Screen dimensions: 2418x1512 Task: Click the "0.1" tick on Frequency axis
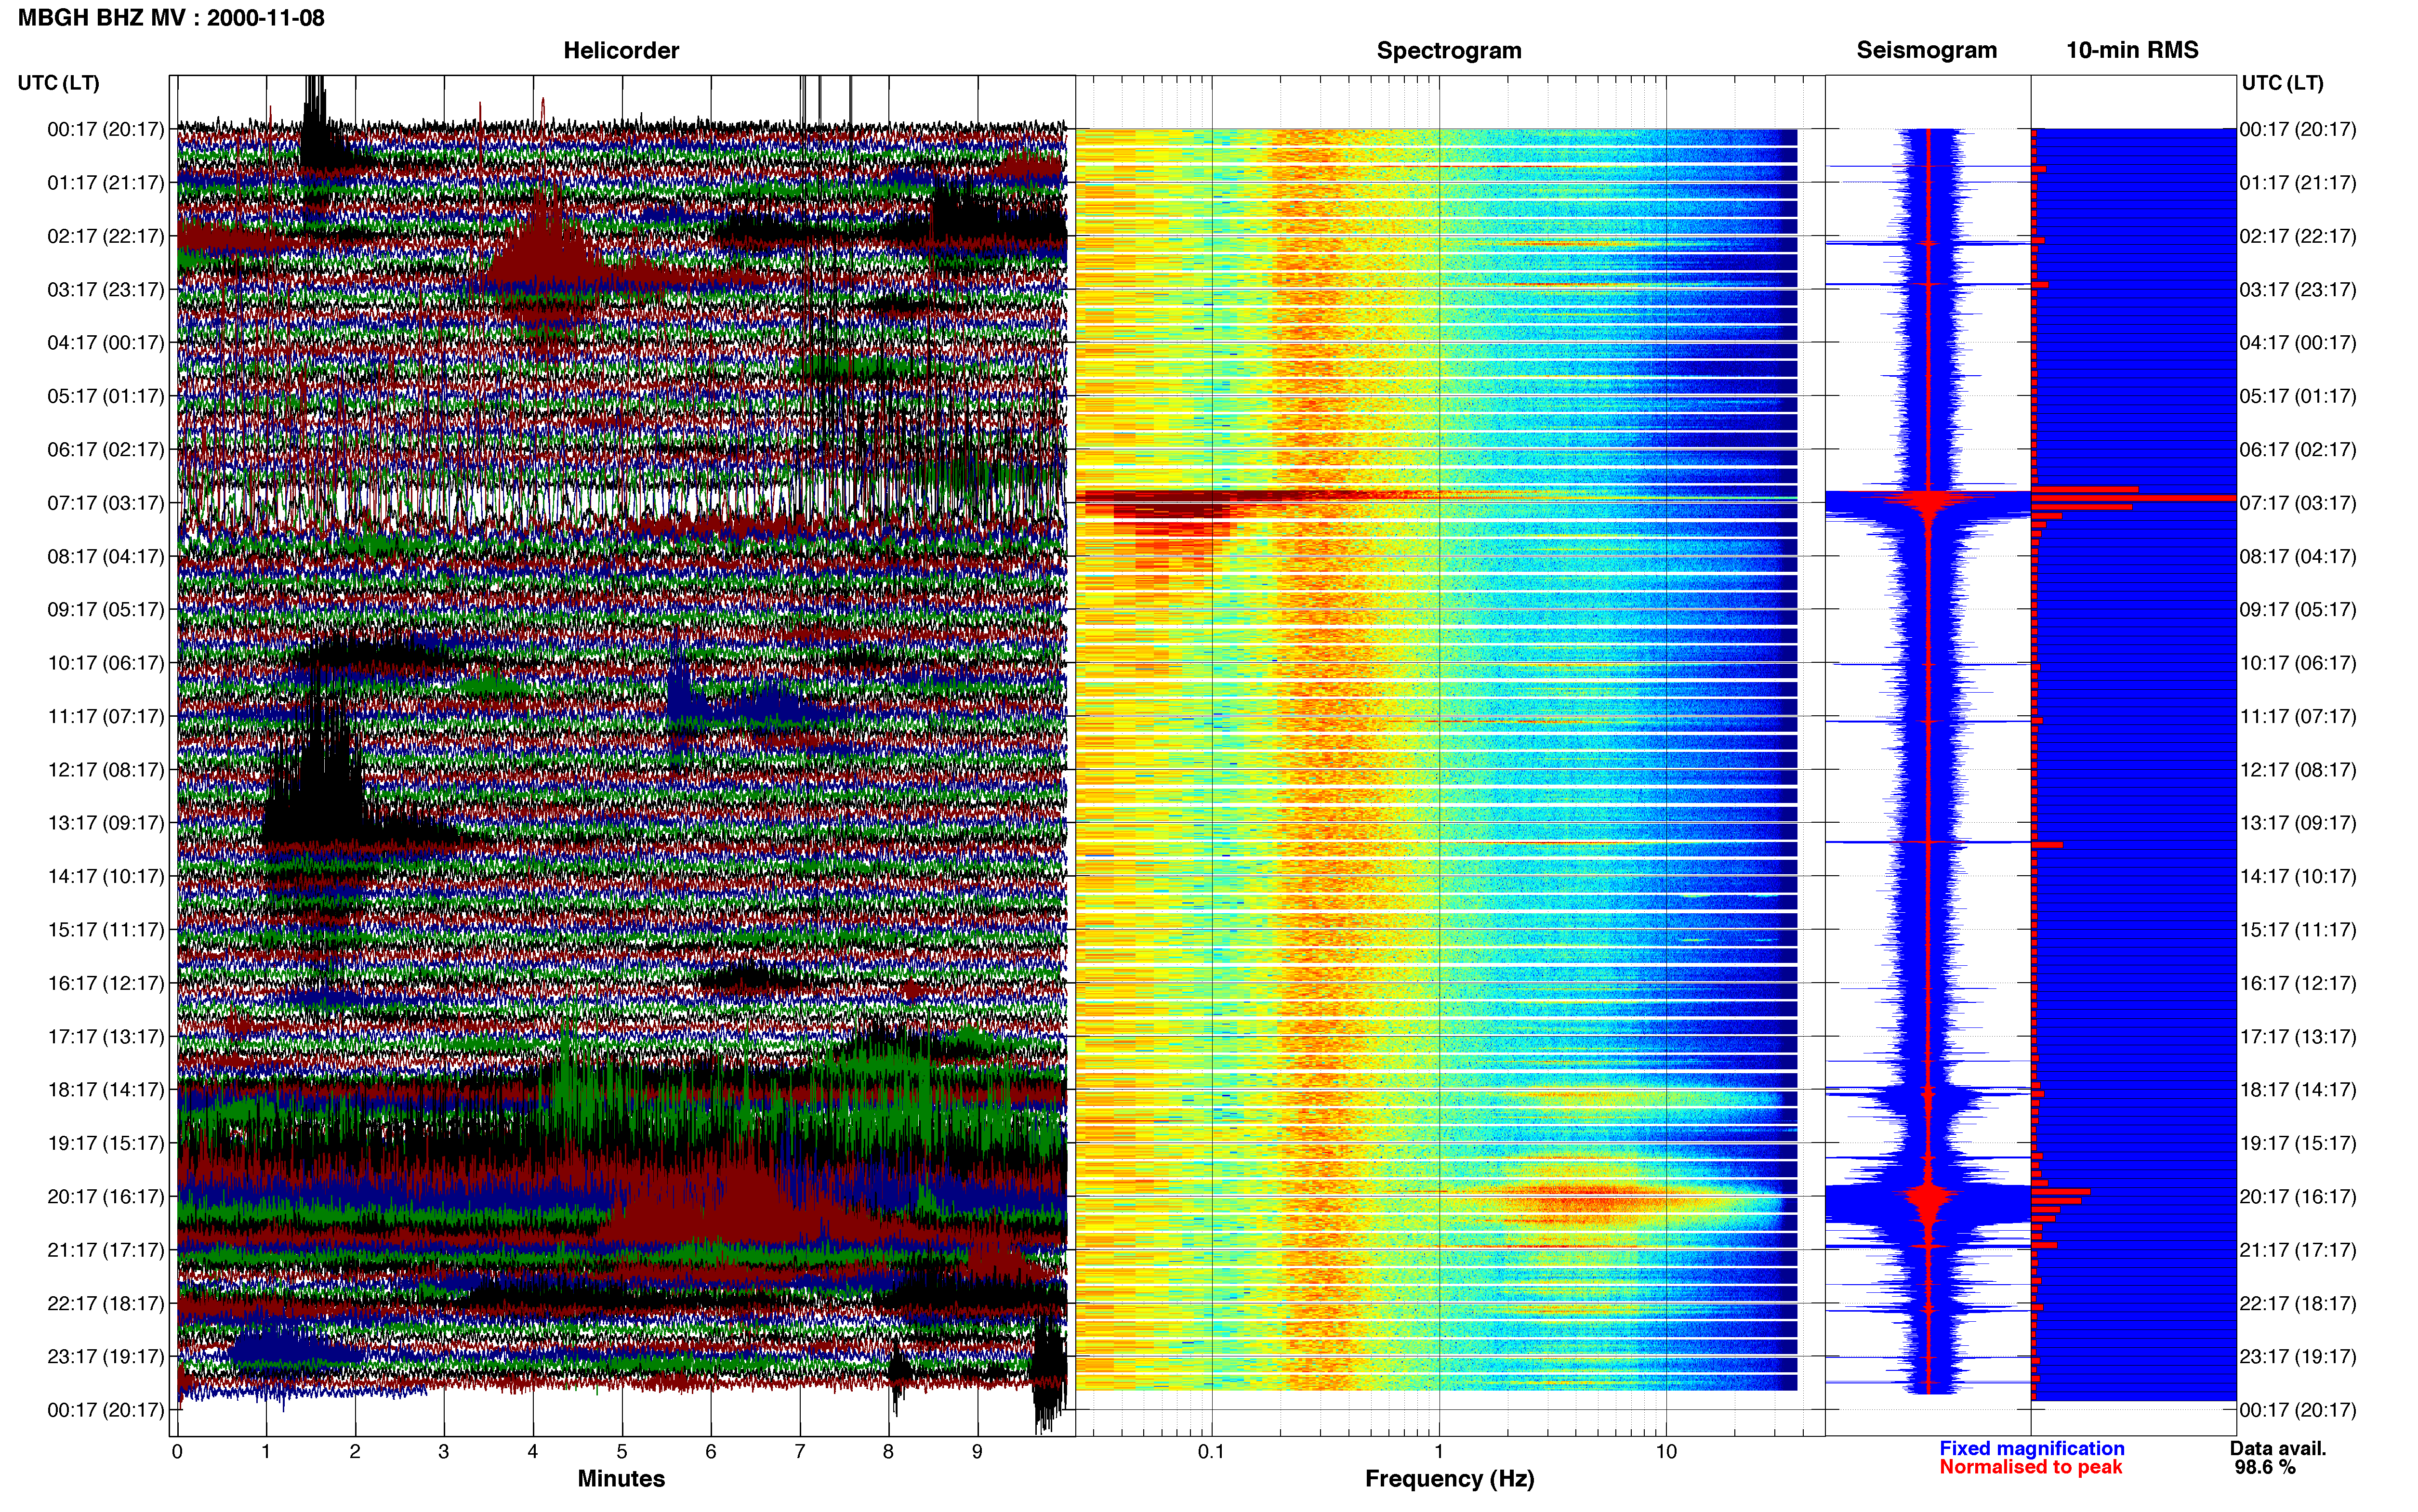pos(1211,1452)
